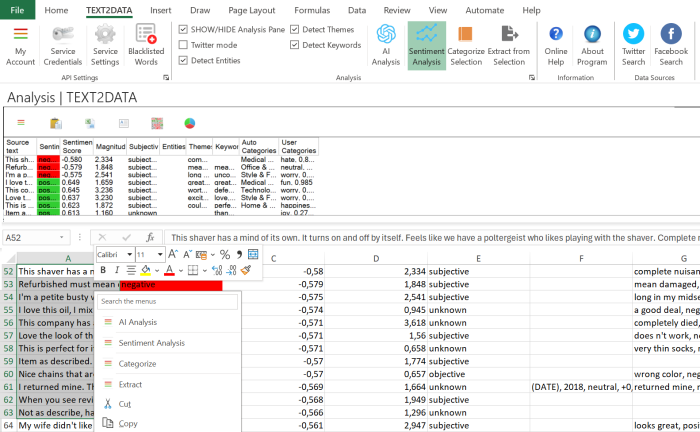The height and width of the screenshot is (432, 700).
Task: Click the red negative cell in row 53
Action: (x=171, y=285)
